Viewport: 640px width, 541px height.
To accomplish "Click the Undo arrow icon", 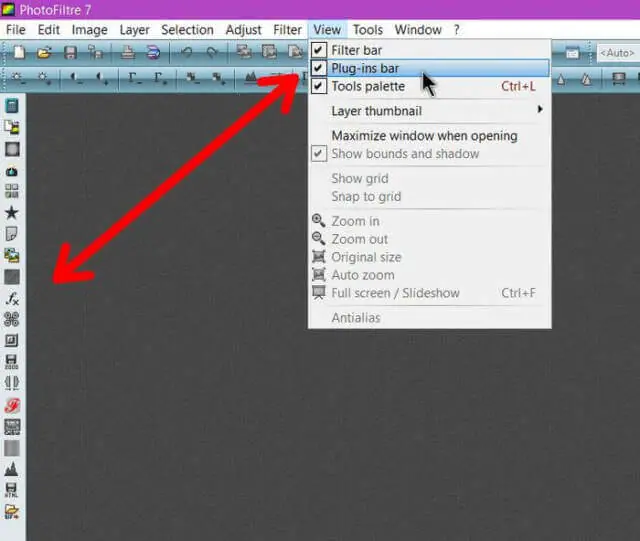I will (187, 53).
